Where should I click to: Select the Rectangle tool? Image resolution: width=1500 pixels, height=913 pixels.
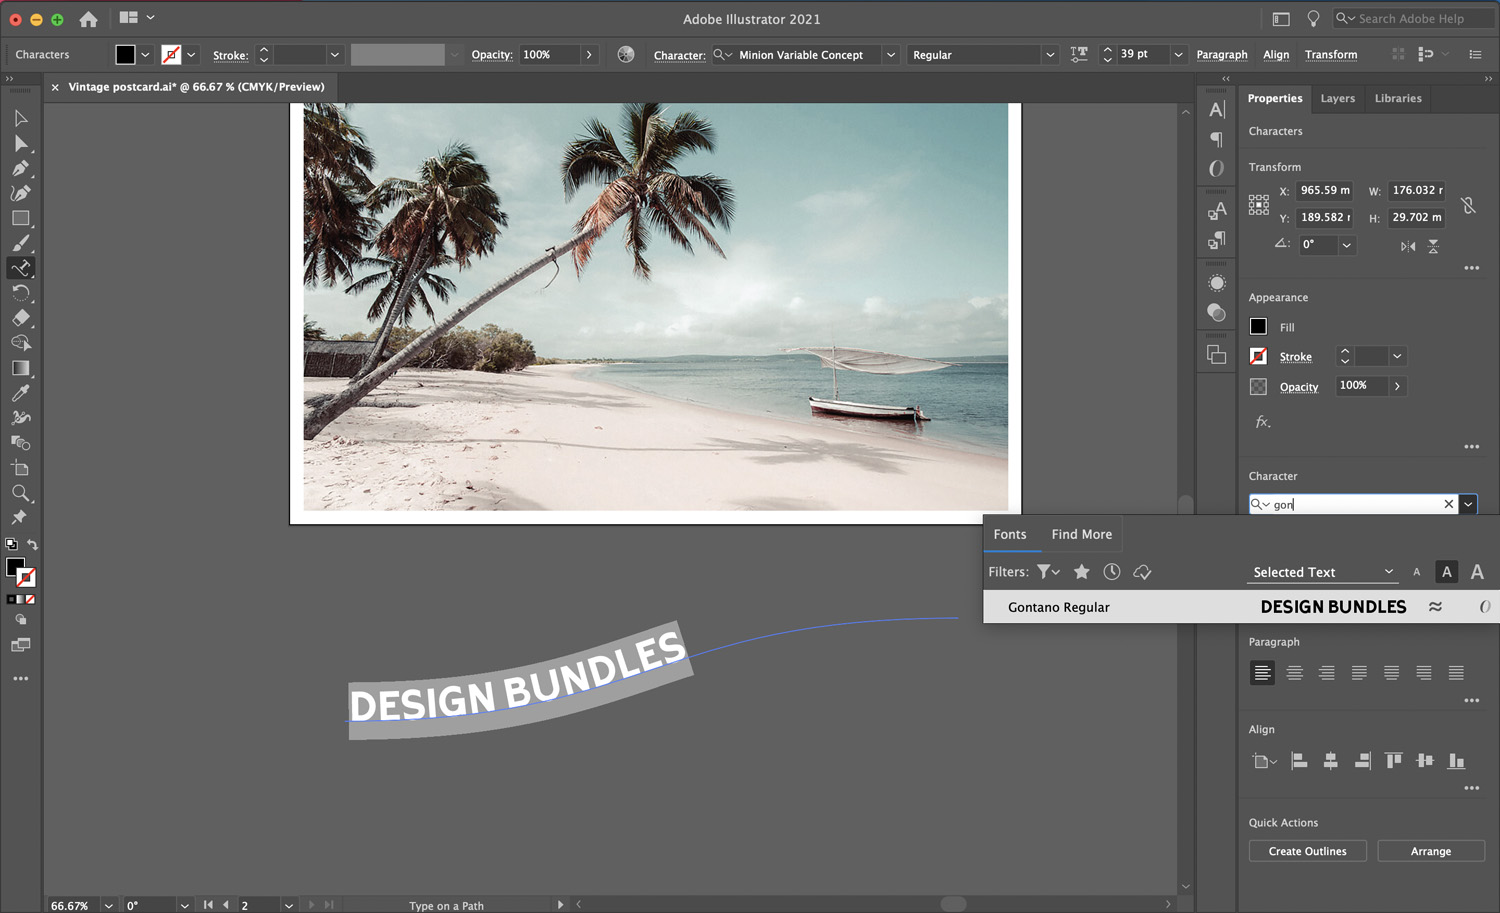(20, 218)
